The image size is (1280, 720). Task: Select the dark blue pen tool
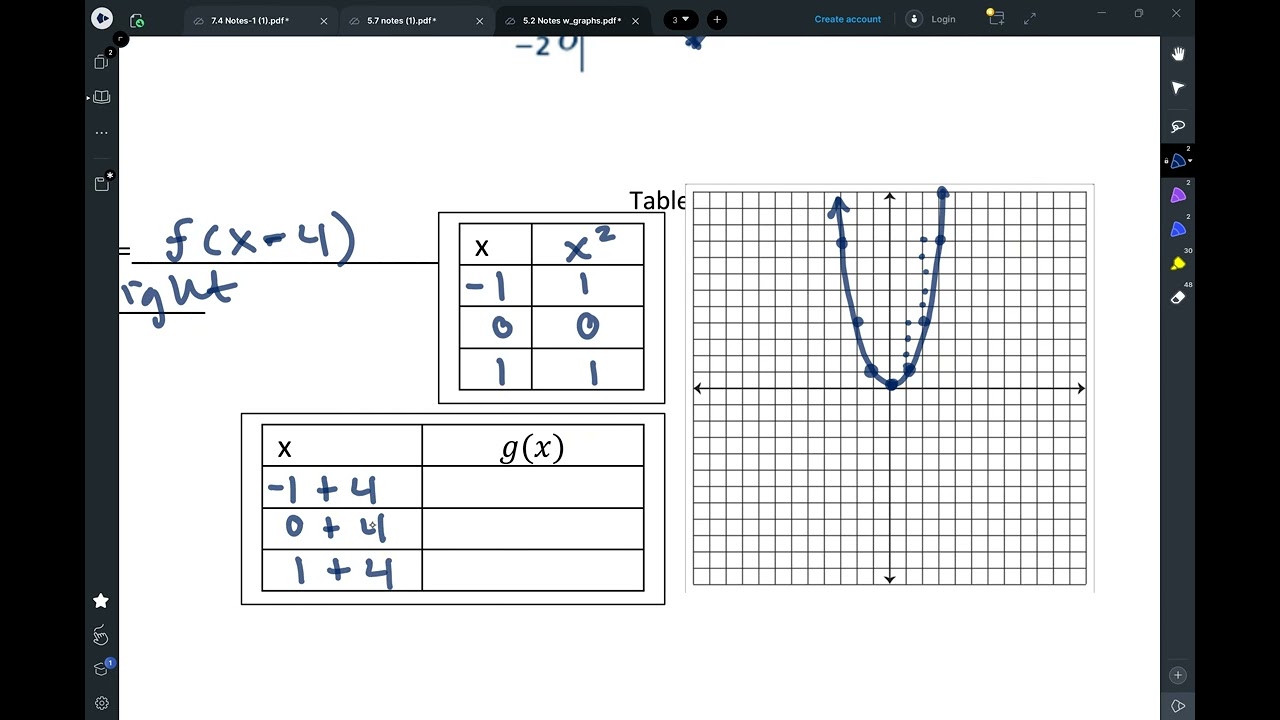(1178, 161)
